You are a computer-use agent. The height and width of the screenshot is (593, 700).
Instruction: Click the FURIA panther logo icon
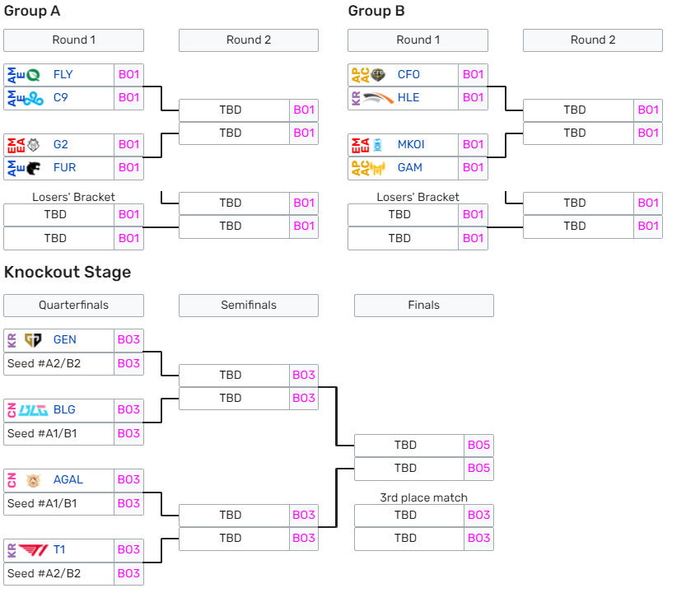[x=33, y=168]
